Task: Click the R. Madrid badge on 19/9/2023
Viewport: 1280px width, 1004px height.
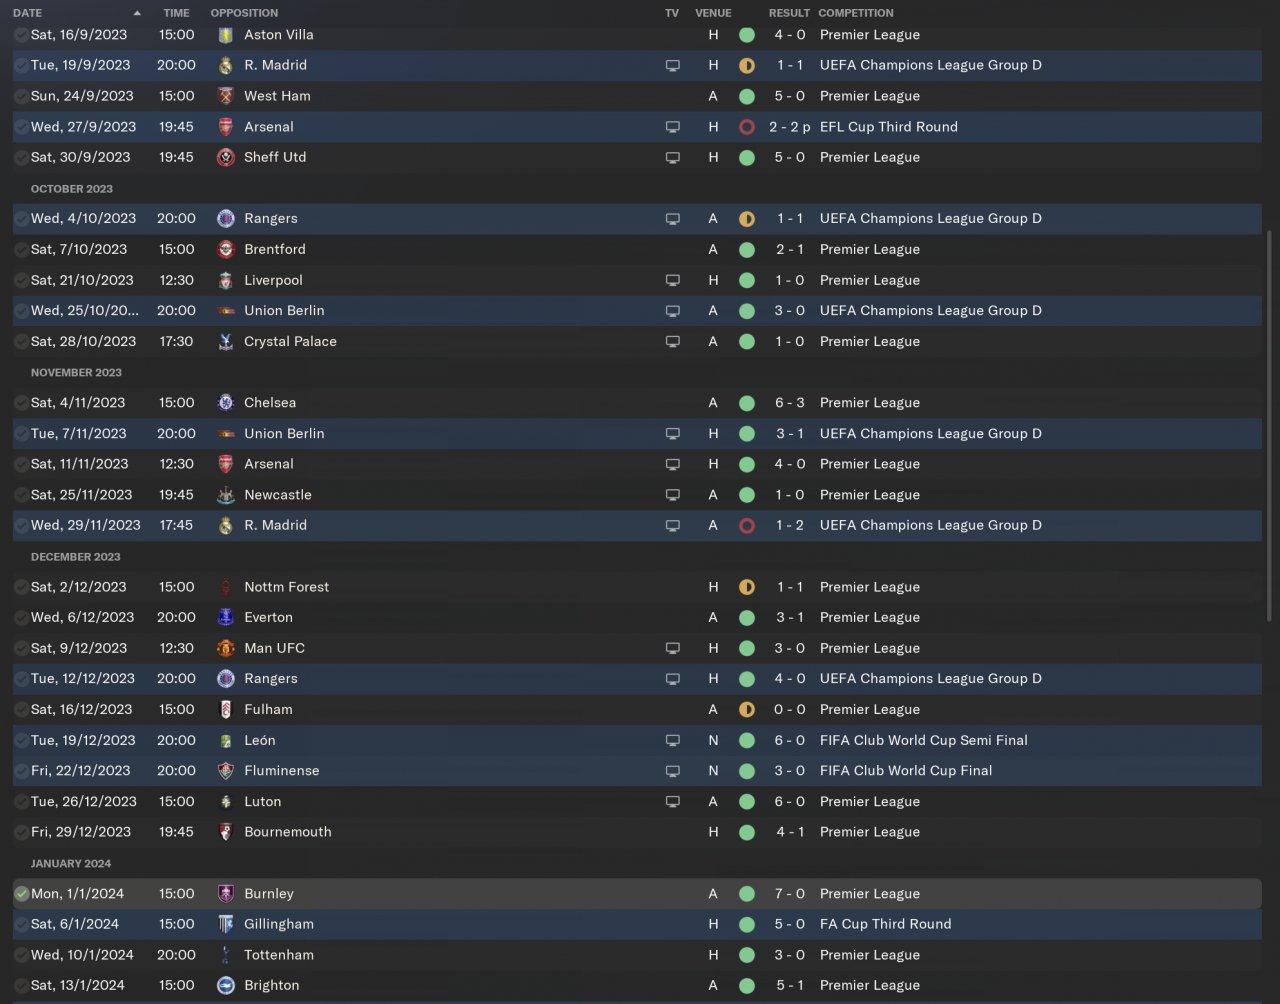Action: pyautogui.click(x=226, y=66)
